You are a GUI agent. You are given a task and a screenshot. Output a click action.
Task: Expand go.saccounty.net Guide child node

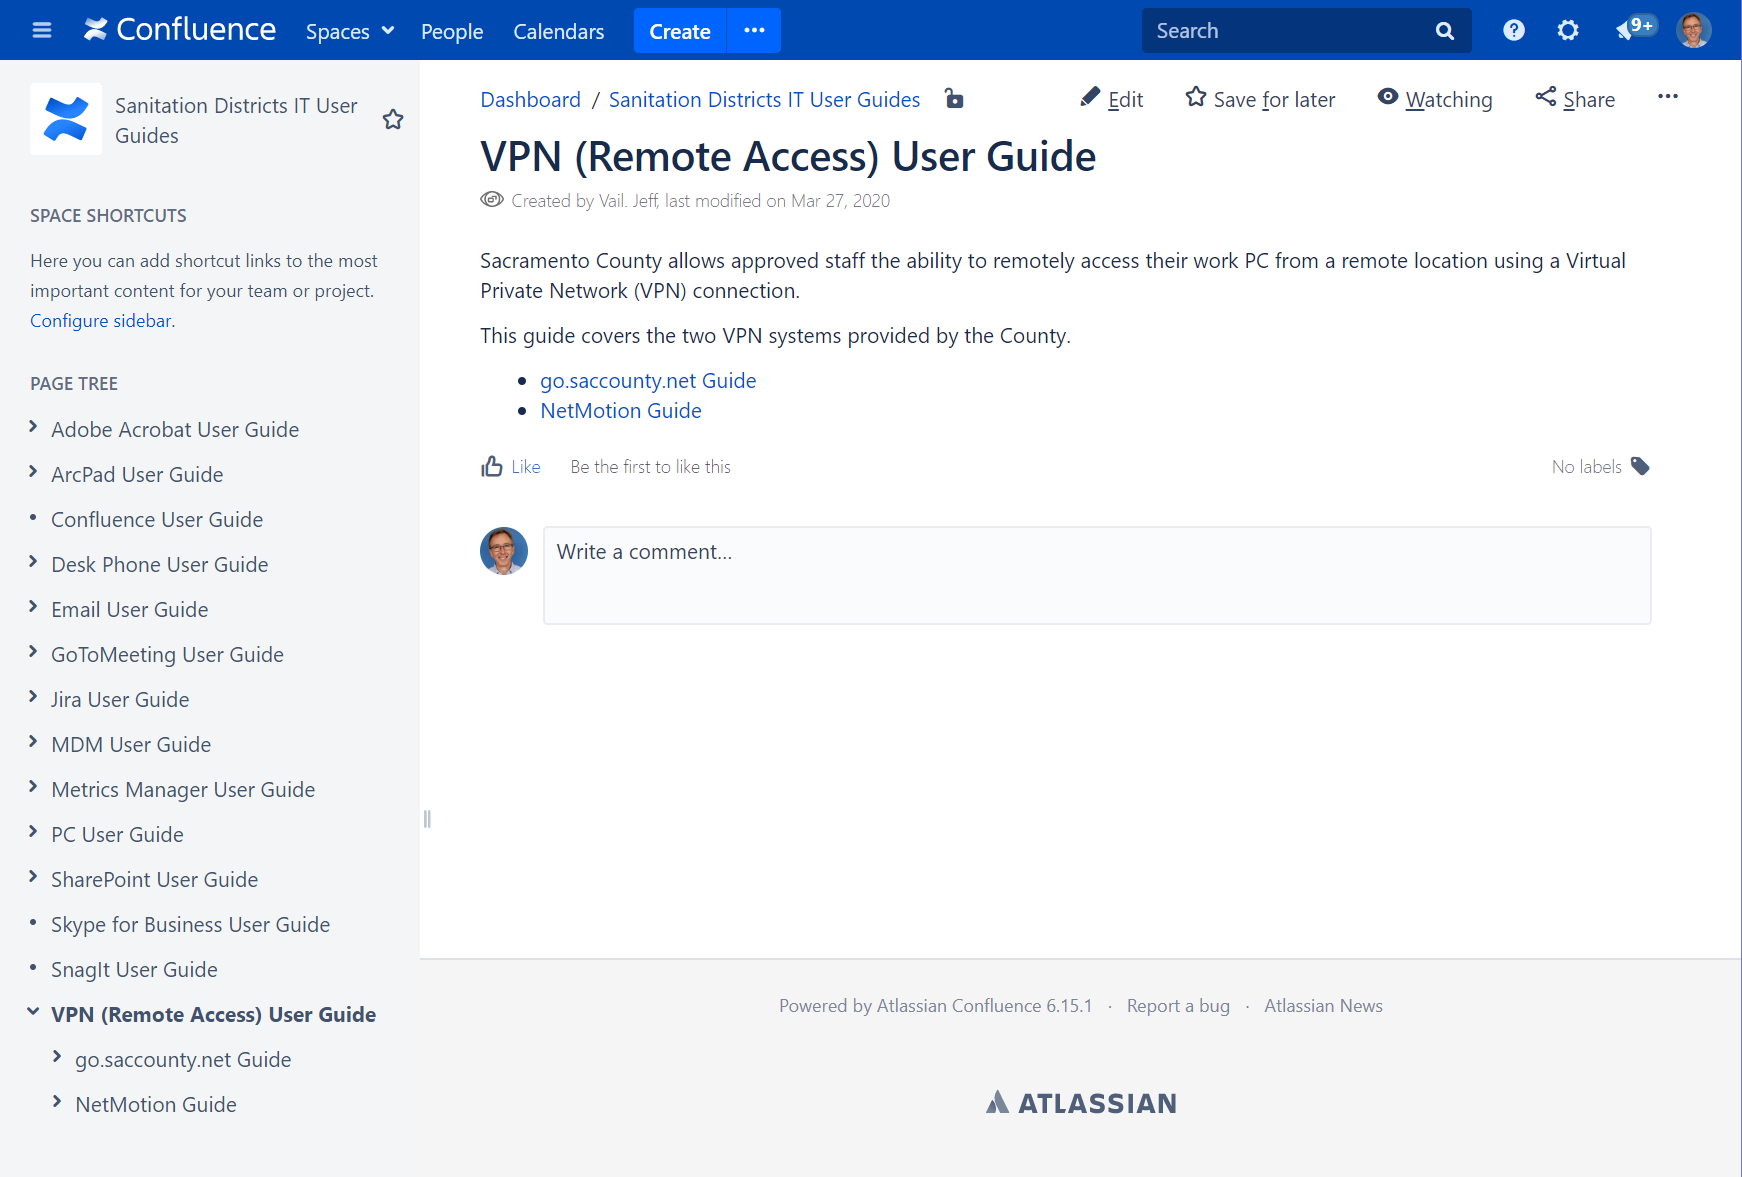point(57,1057)
